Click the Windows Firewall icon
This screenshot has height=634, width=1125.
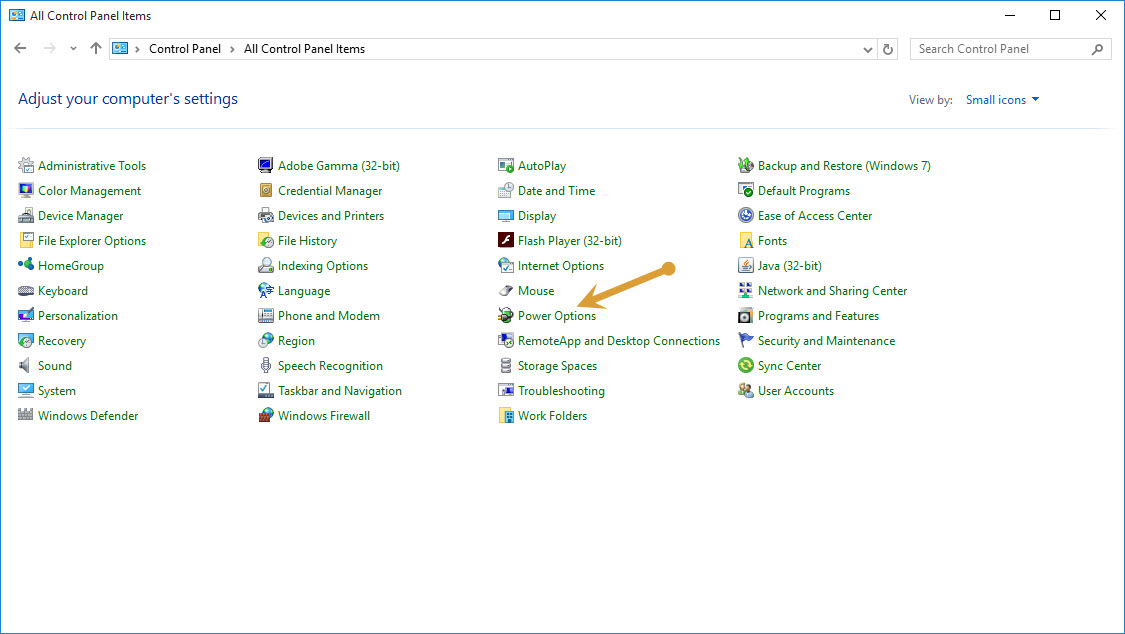(265, 415)
